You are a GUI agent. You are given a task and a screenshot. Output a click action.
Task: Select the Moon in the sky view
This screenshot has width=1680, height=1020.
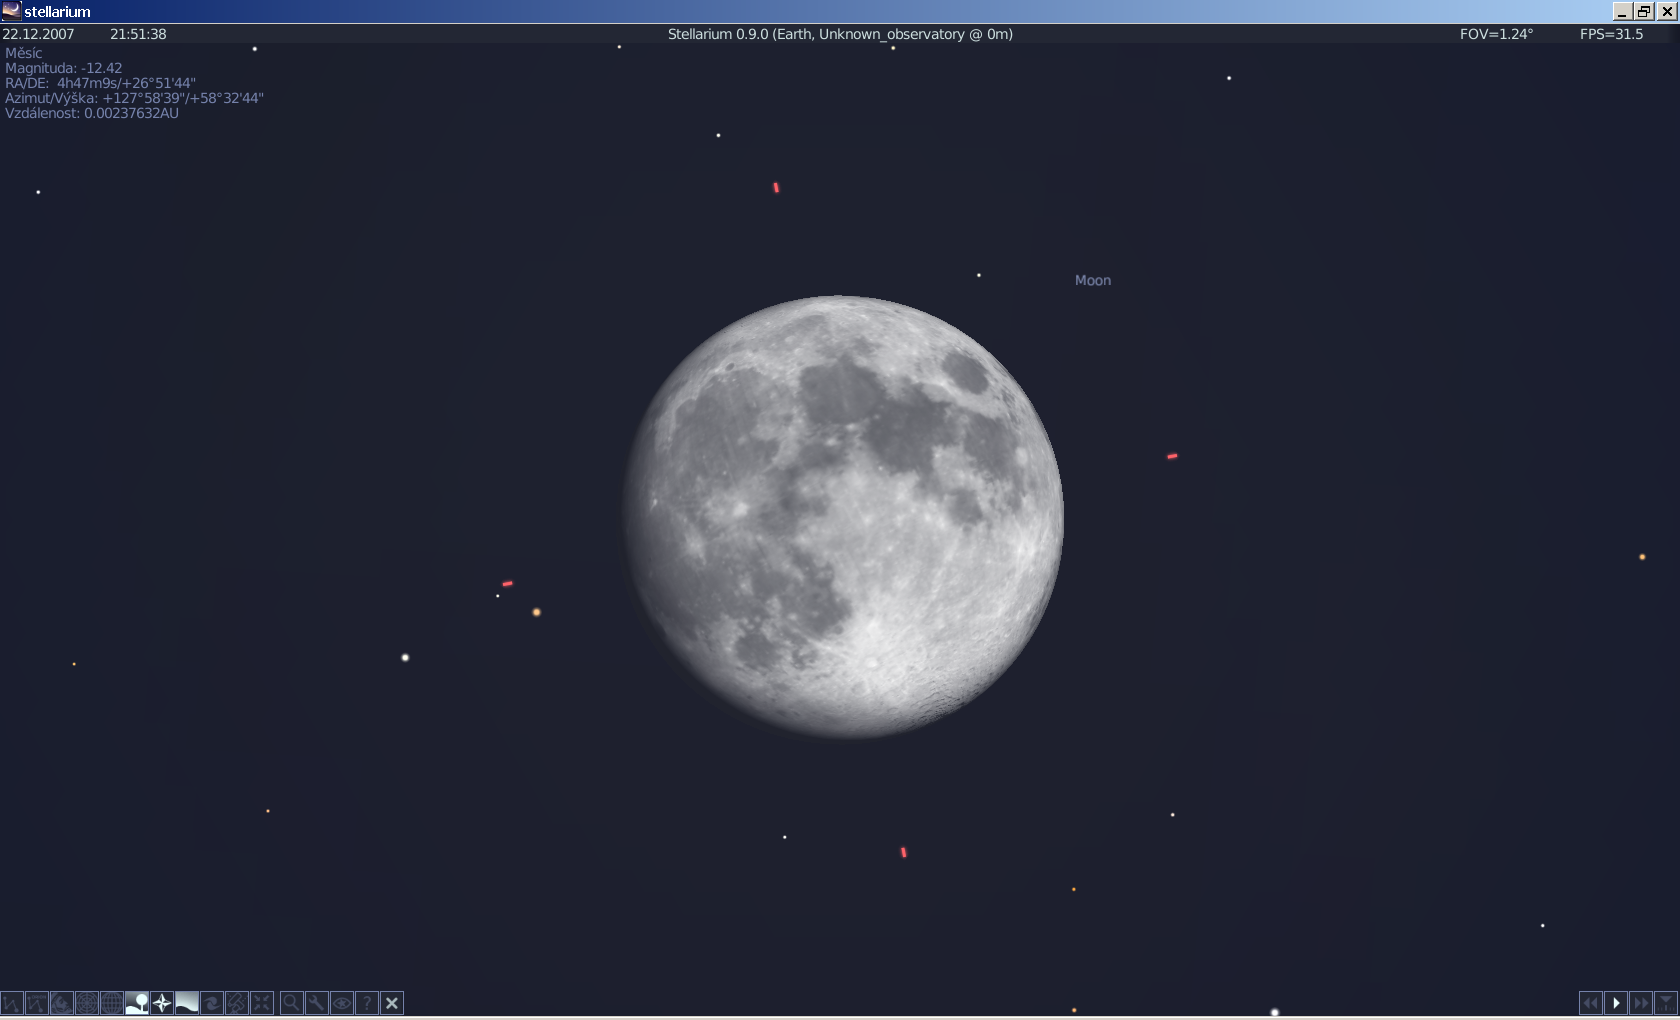(x=843, y=517)
